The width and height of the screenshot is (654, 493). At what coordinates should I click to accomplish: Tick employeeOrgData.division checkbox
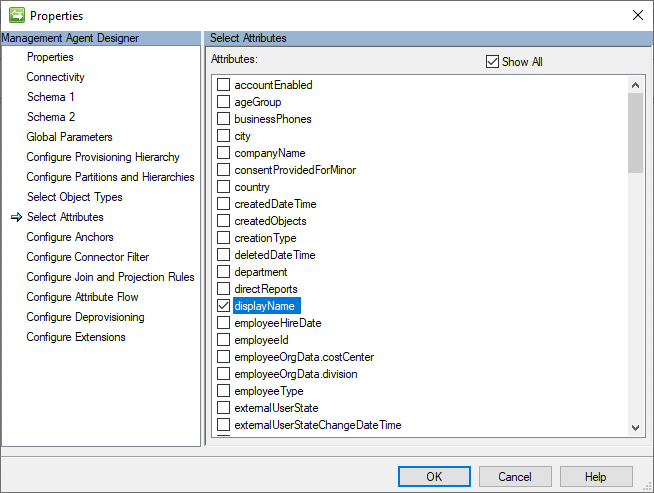(x=224, y=374)
